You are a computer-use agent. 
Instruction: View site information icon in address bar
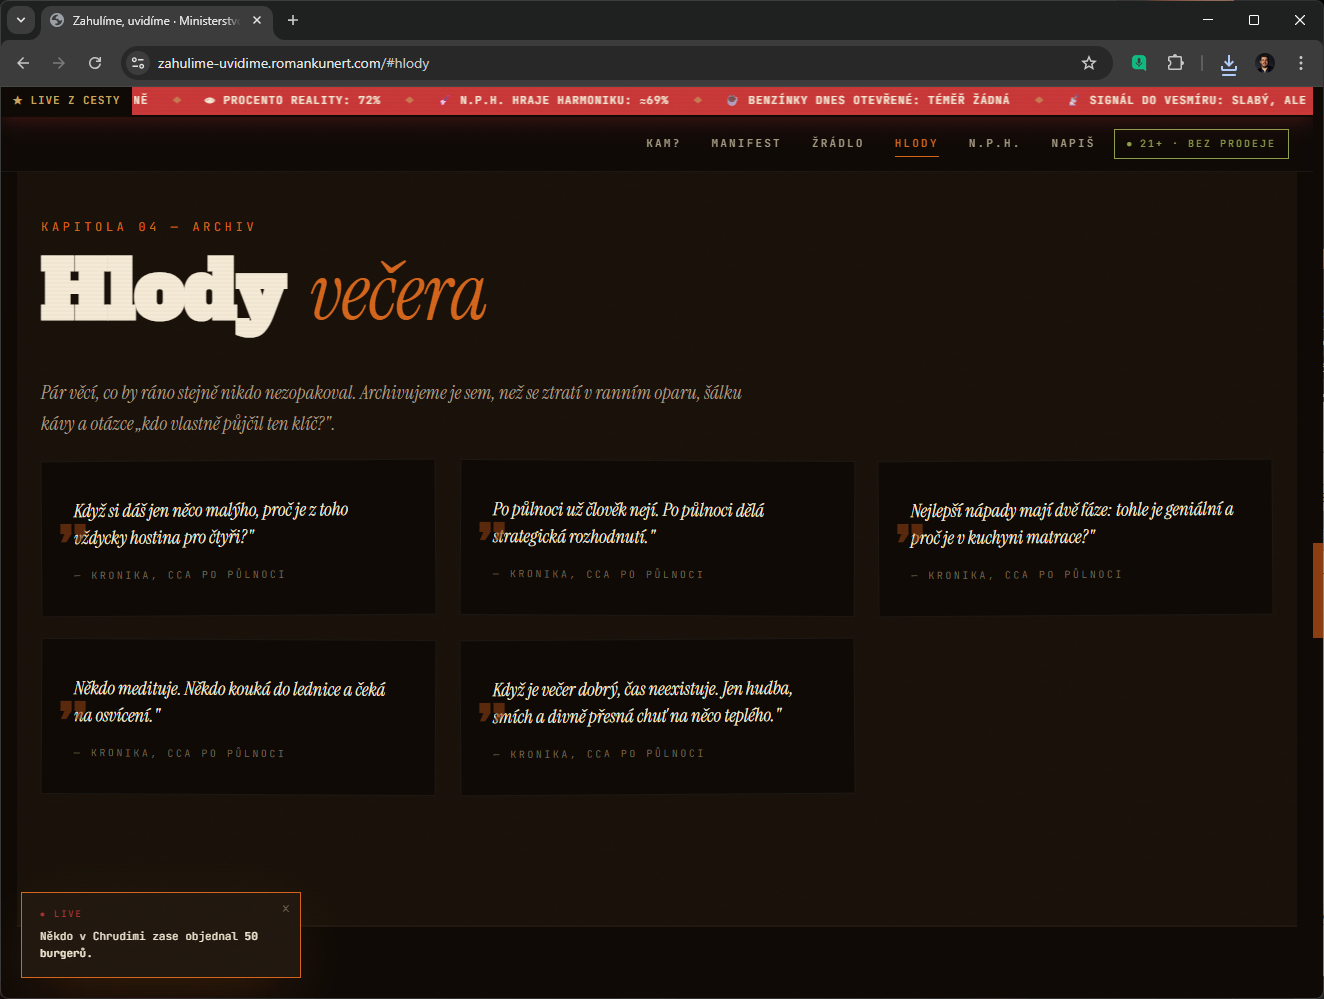coord(138,63)
